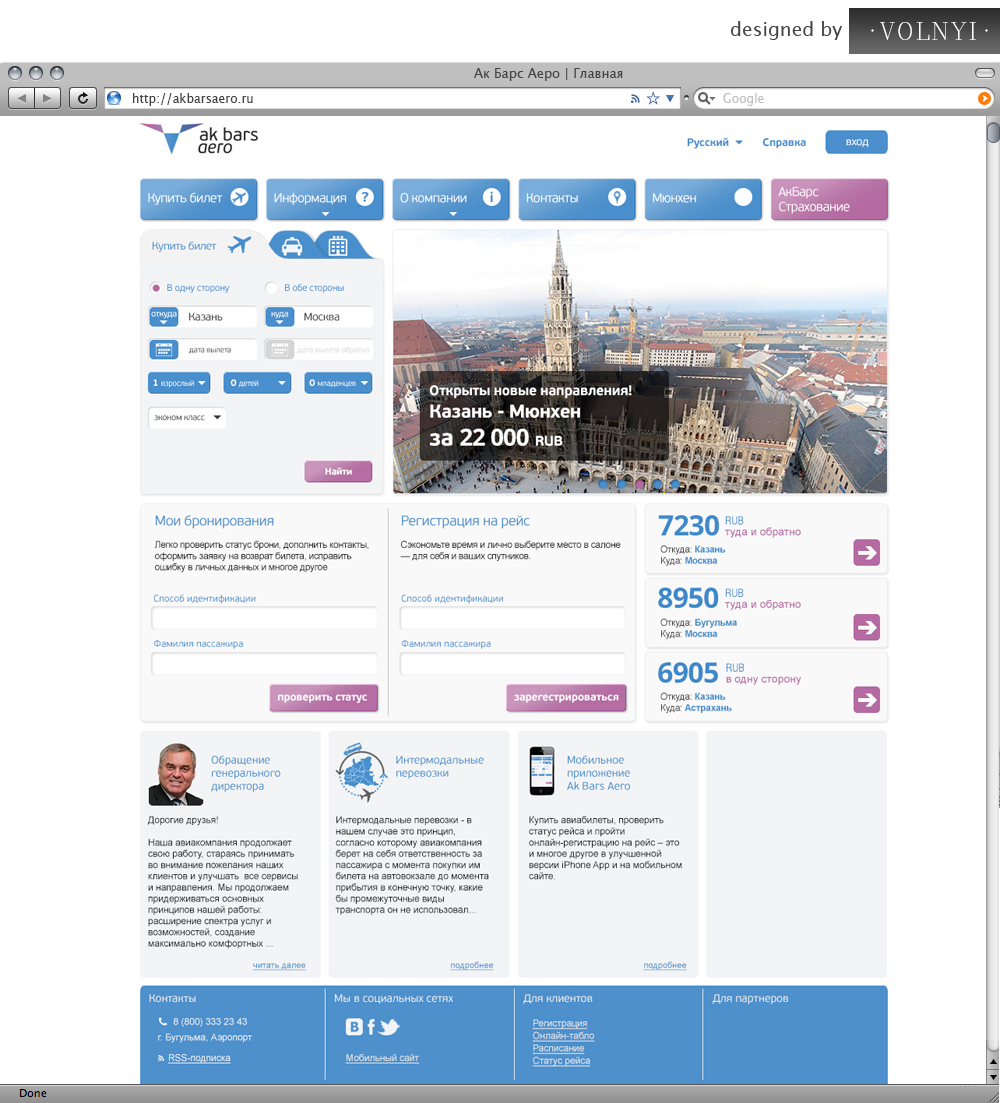Click the browser back arrow button
The image size is (1000, 1103).
coord(21,98)
